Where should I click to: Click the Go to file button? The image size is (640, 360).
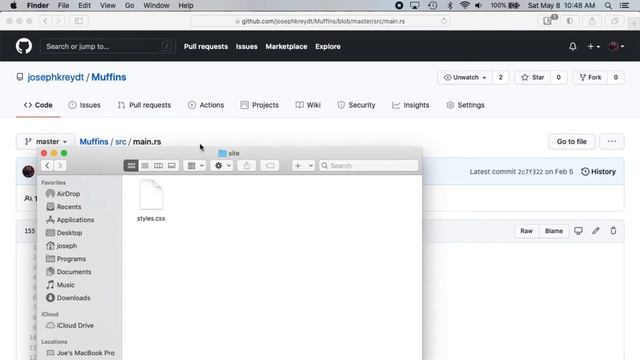point(571,141)
